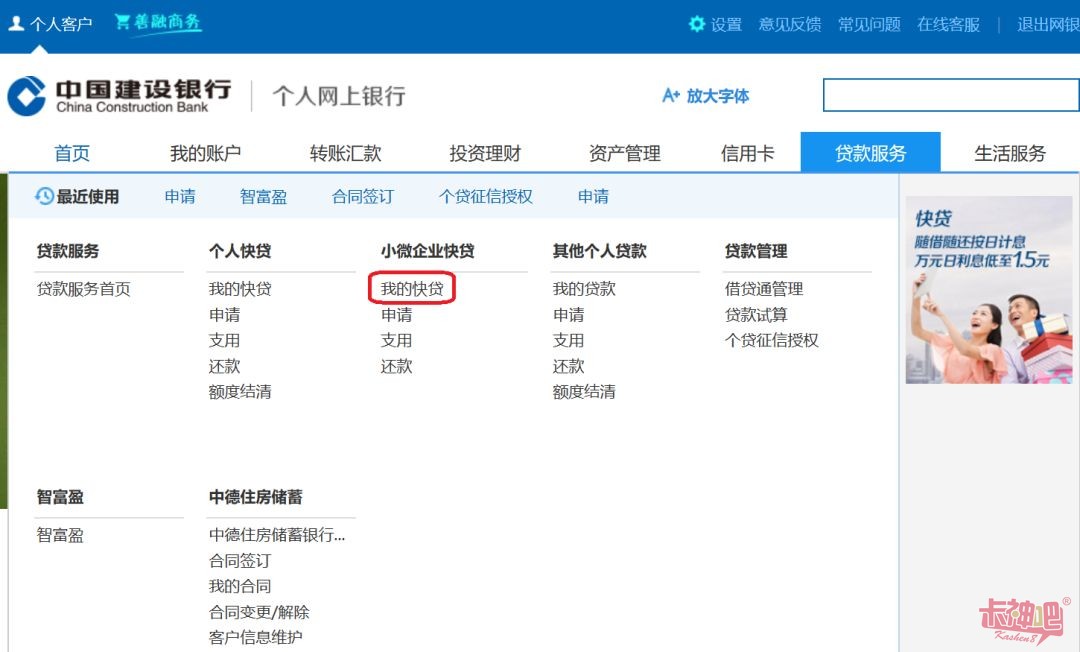
Task: Click the search input field at top right
Action: coord(950,95)
